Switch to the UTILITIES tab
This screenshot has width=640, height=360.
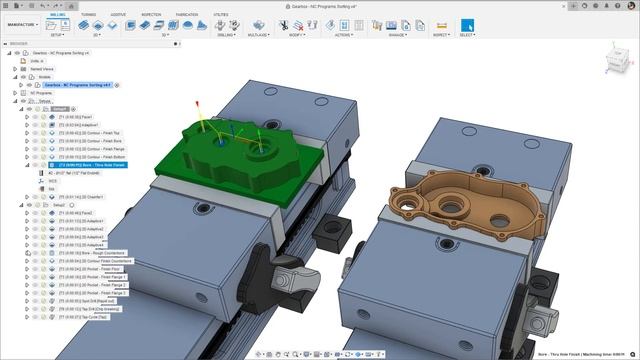[x=221, y=15]
